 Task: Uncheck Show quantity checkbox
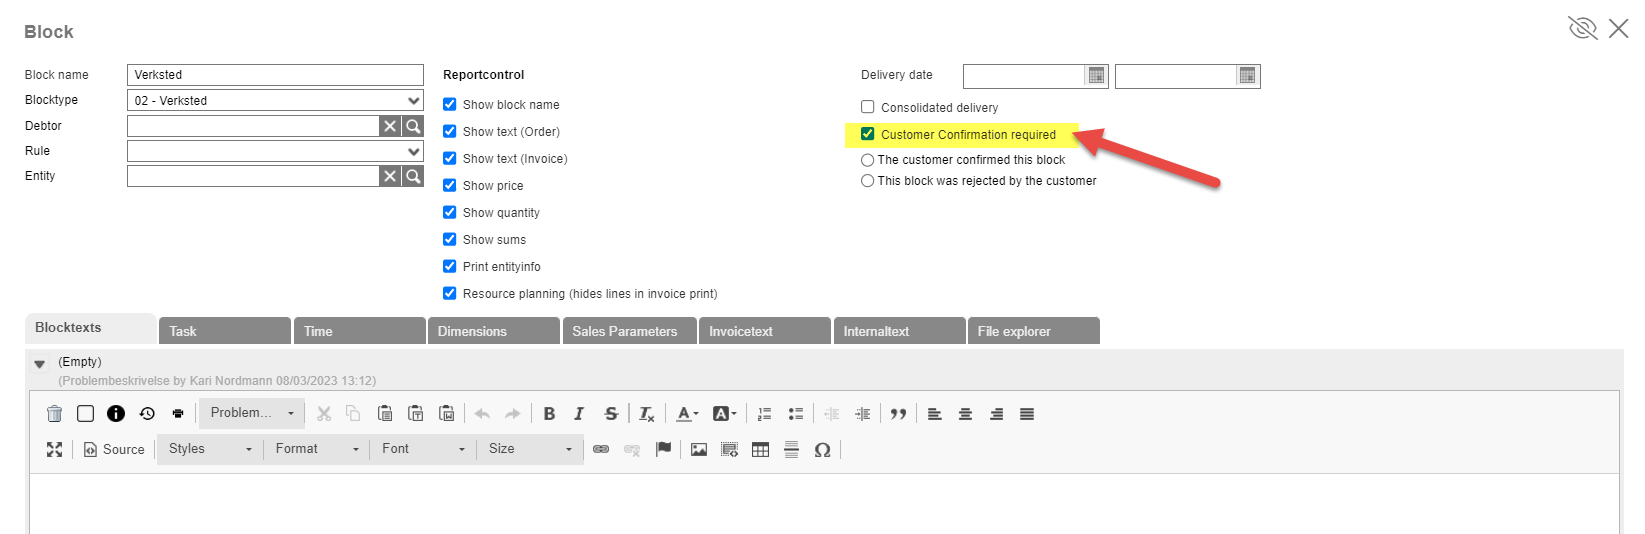(450, 212)
